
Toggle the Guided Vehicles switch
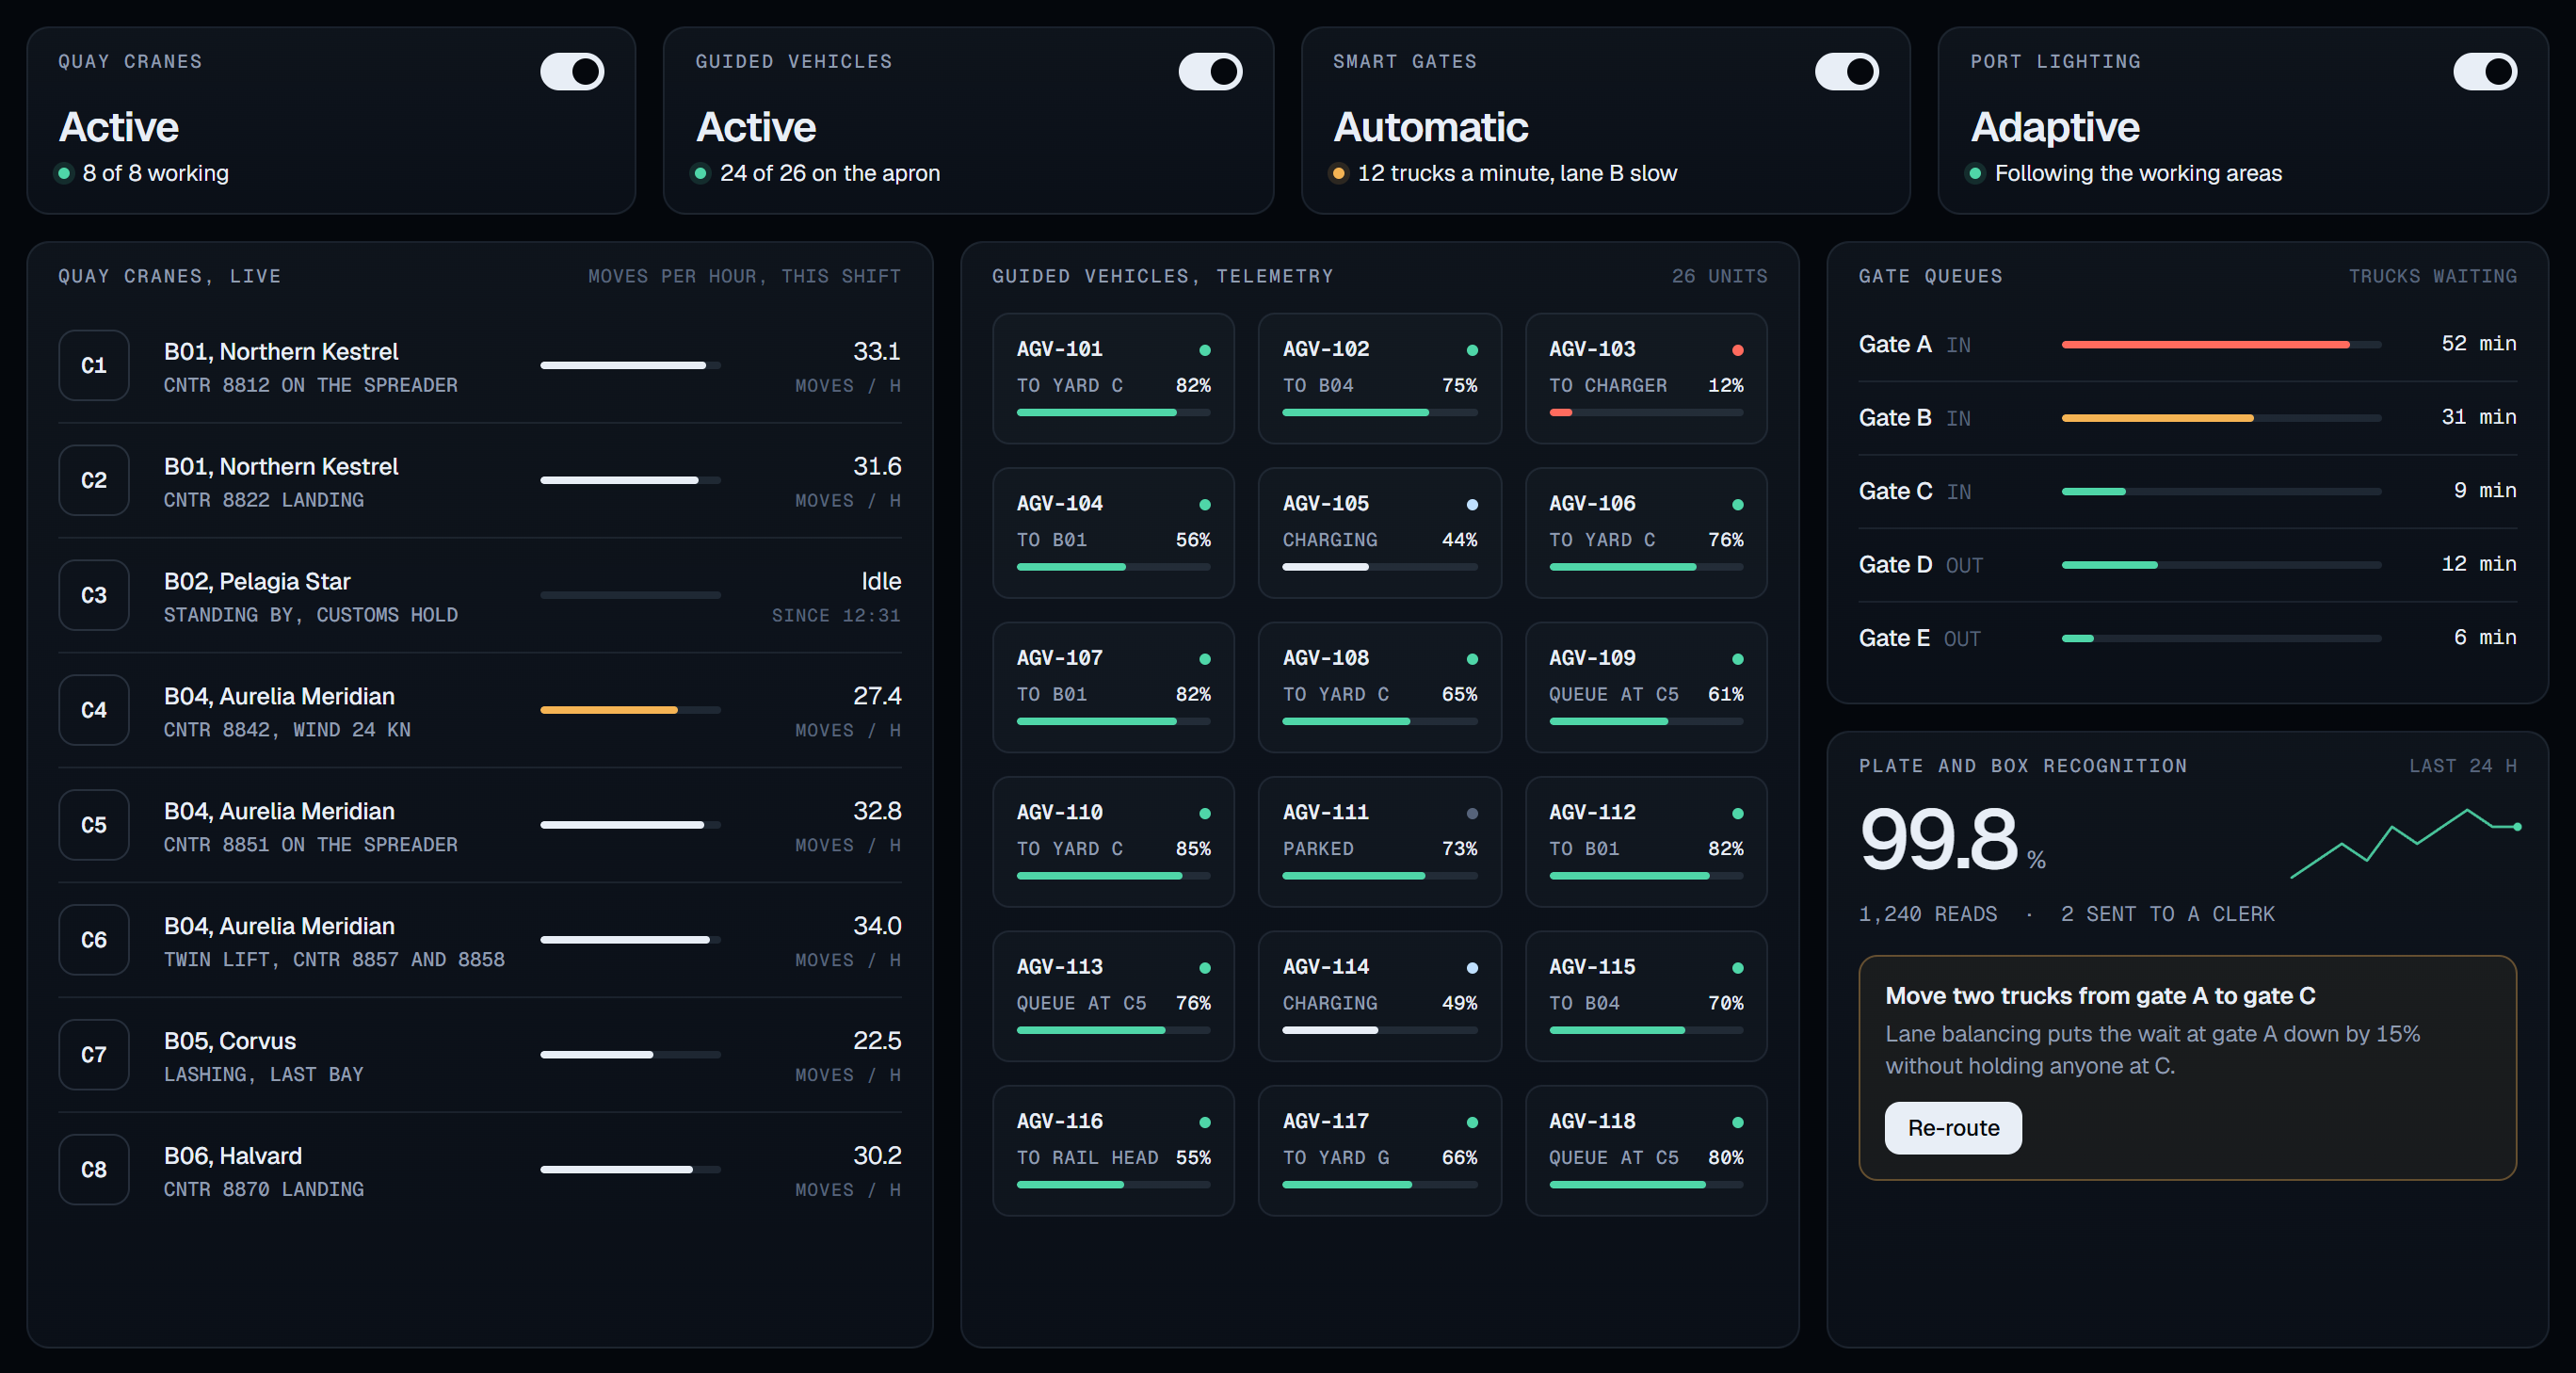tap(1210, 72)
